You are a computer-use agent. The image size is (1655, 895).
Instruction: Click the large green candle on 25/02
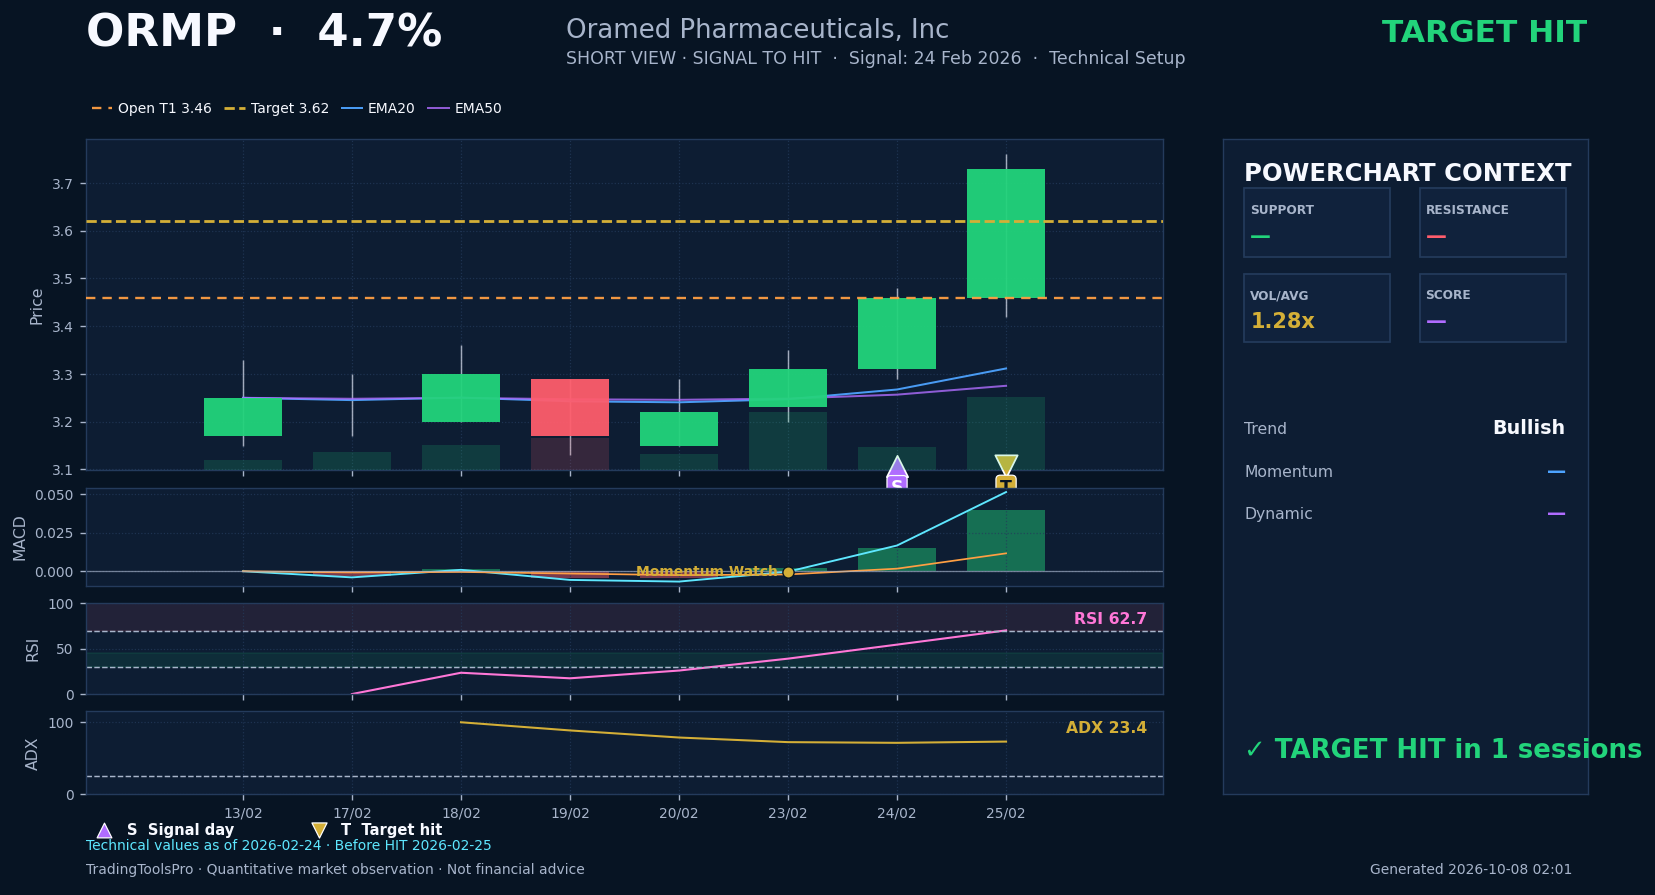pyautogui.click(x=1006, y=233)
